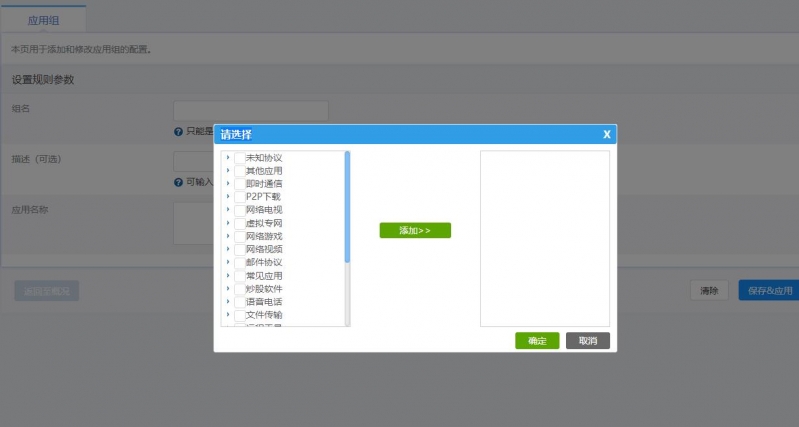Expand the 语音电话 tree node arrow
799x427 pixels.
[228, 301]
